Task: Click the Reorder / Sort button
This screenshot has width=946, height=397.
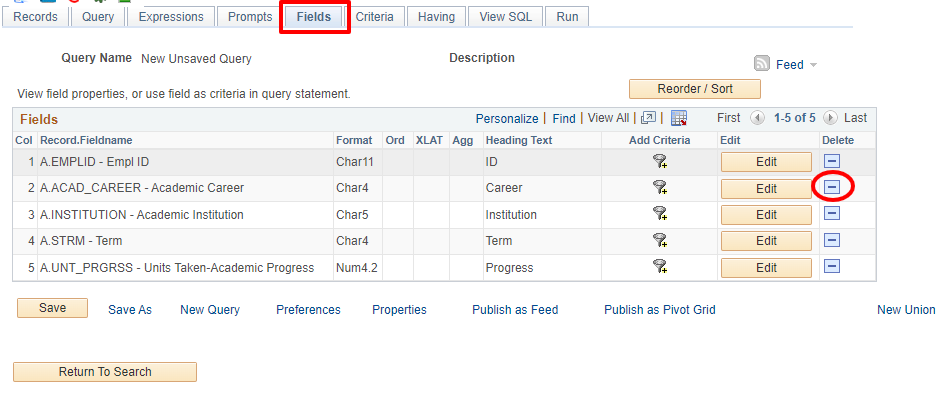Action: [x=695, y=89]
